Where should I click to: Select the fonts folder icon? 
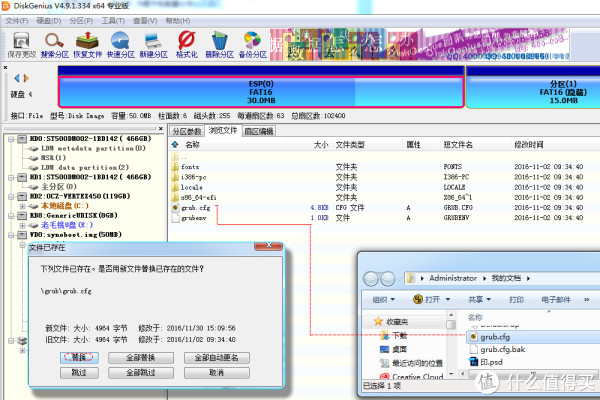coord(175,167)
